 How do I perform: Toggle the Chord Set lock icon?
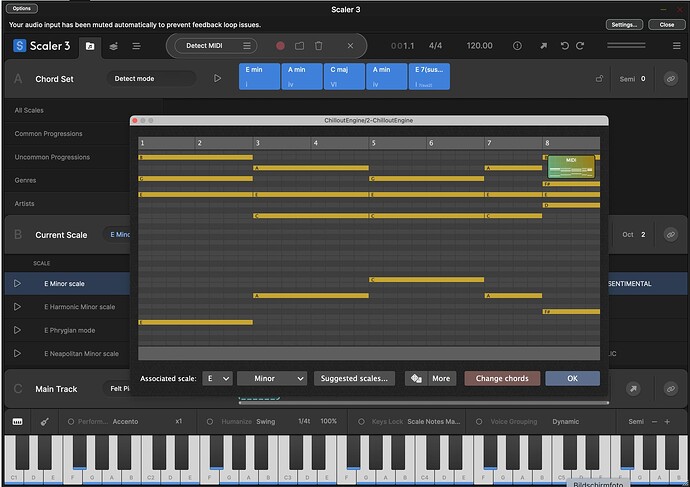point(599,79)
